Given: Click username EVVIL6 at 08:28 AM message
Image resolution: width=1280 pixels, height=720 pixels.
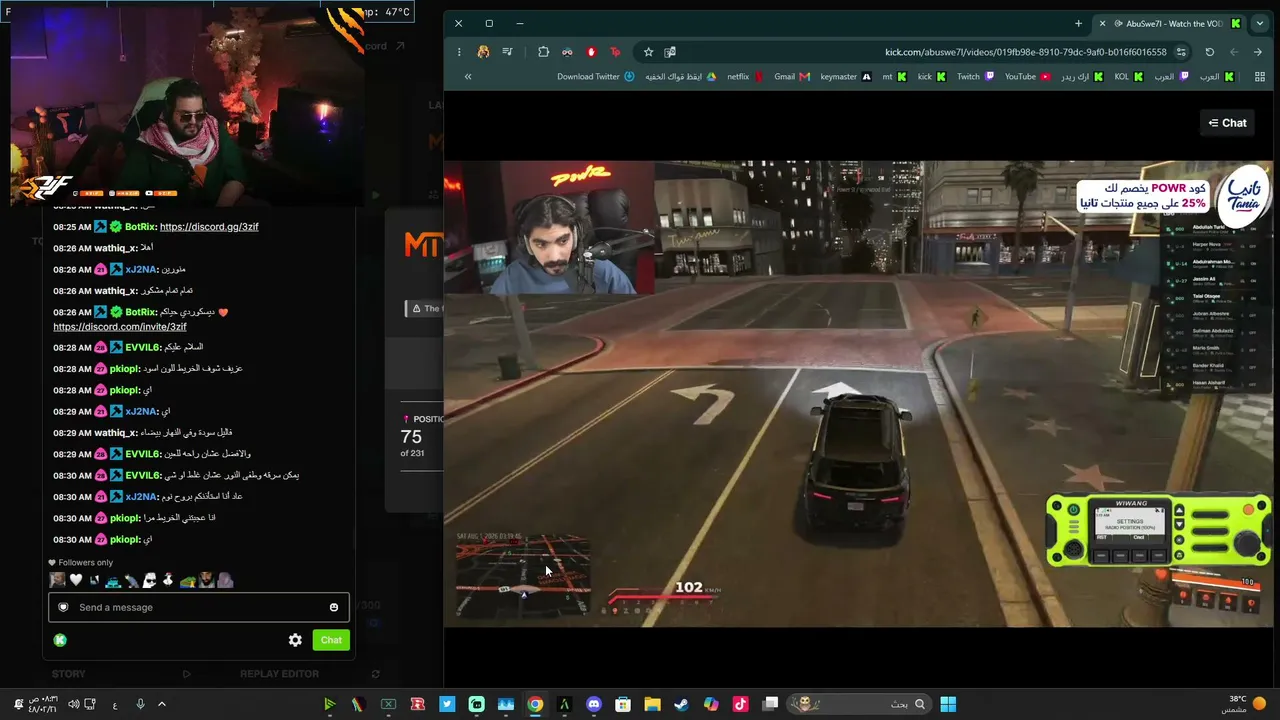Looking at the screenshot, I should pyautogui.click(x=144, y=347).
